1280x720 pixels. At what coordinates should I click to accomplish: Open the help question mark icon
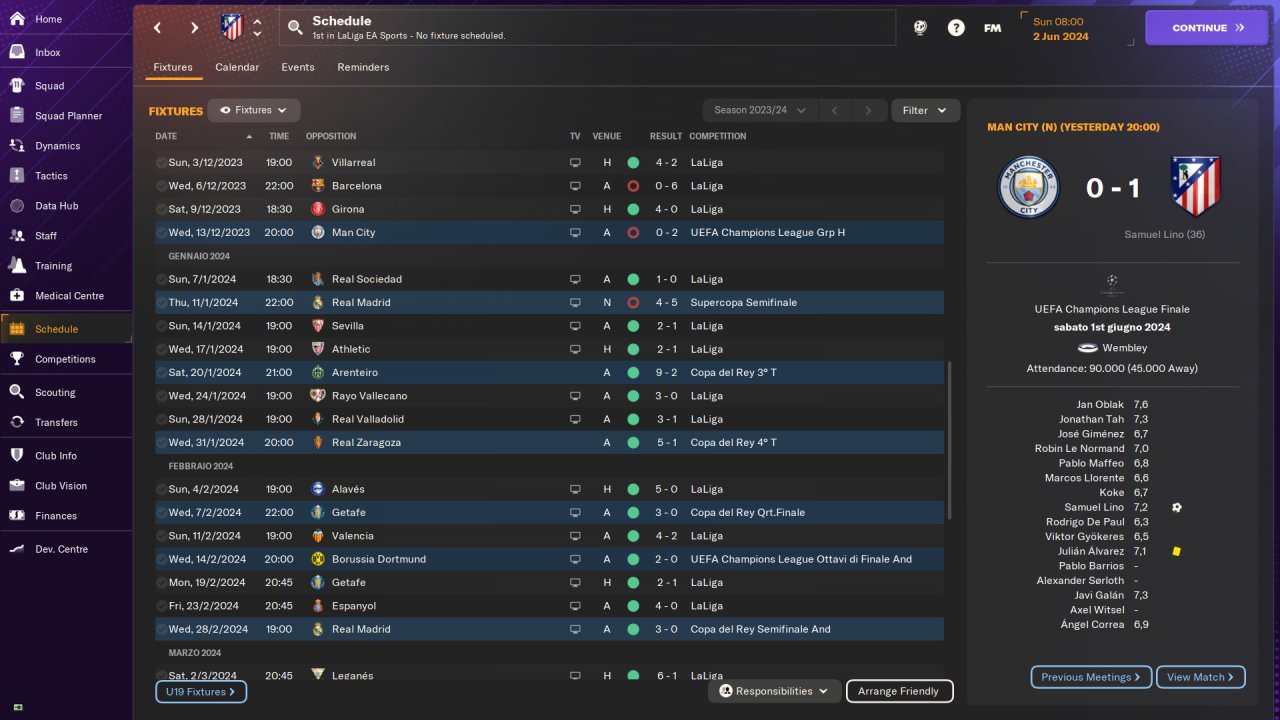pos(956,28)
